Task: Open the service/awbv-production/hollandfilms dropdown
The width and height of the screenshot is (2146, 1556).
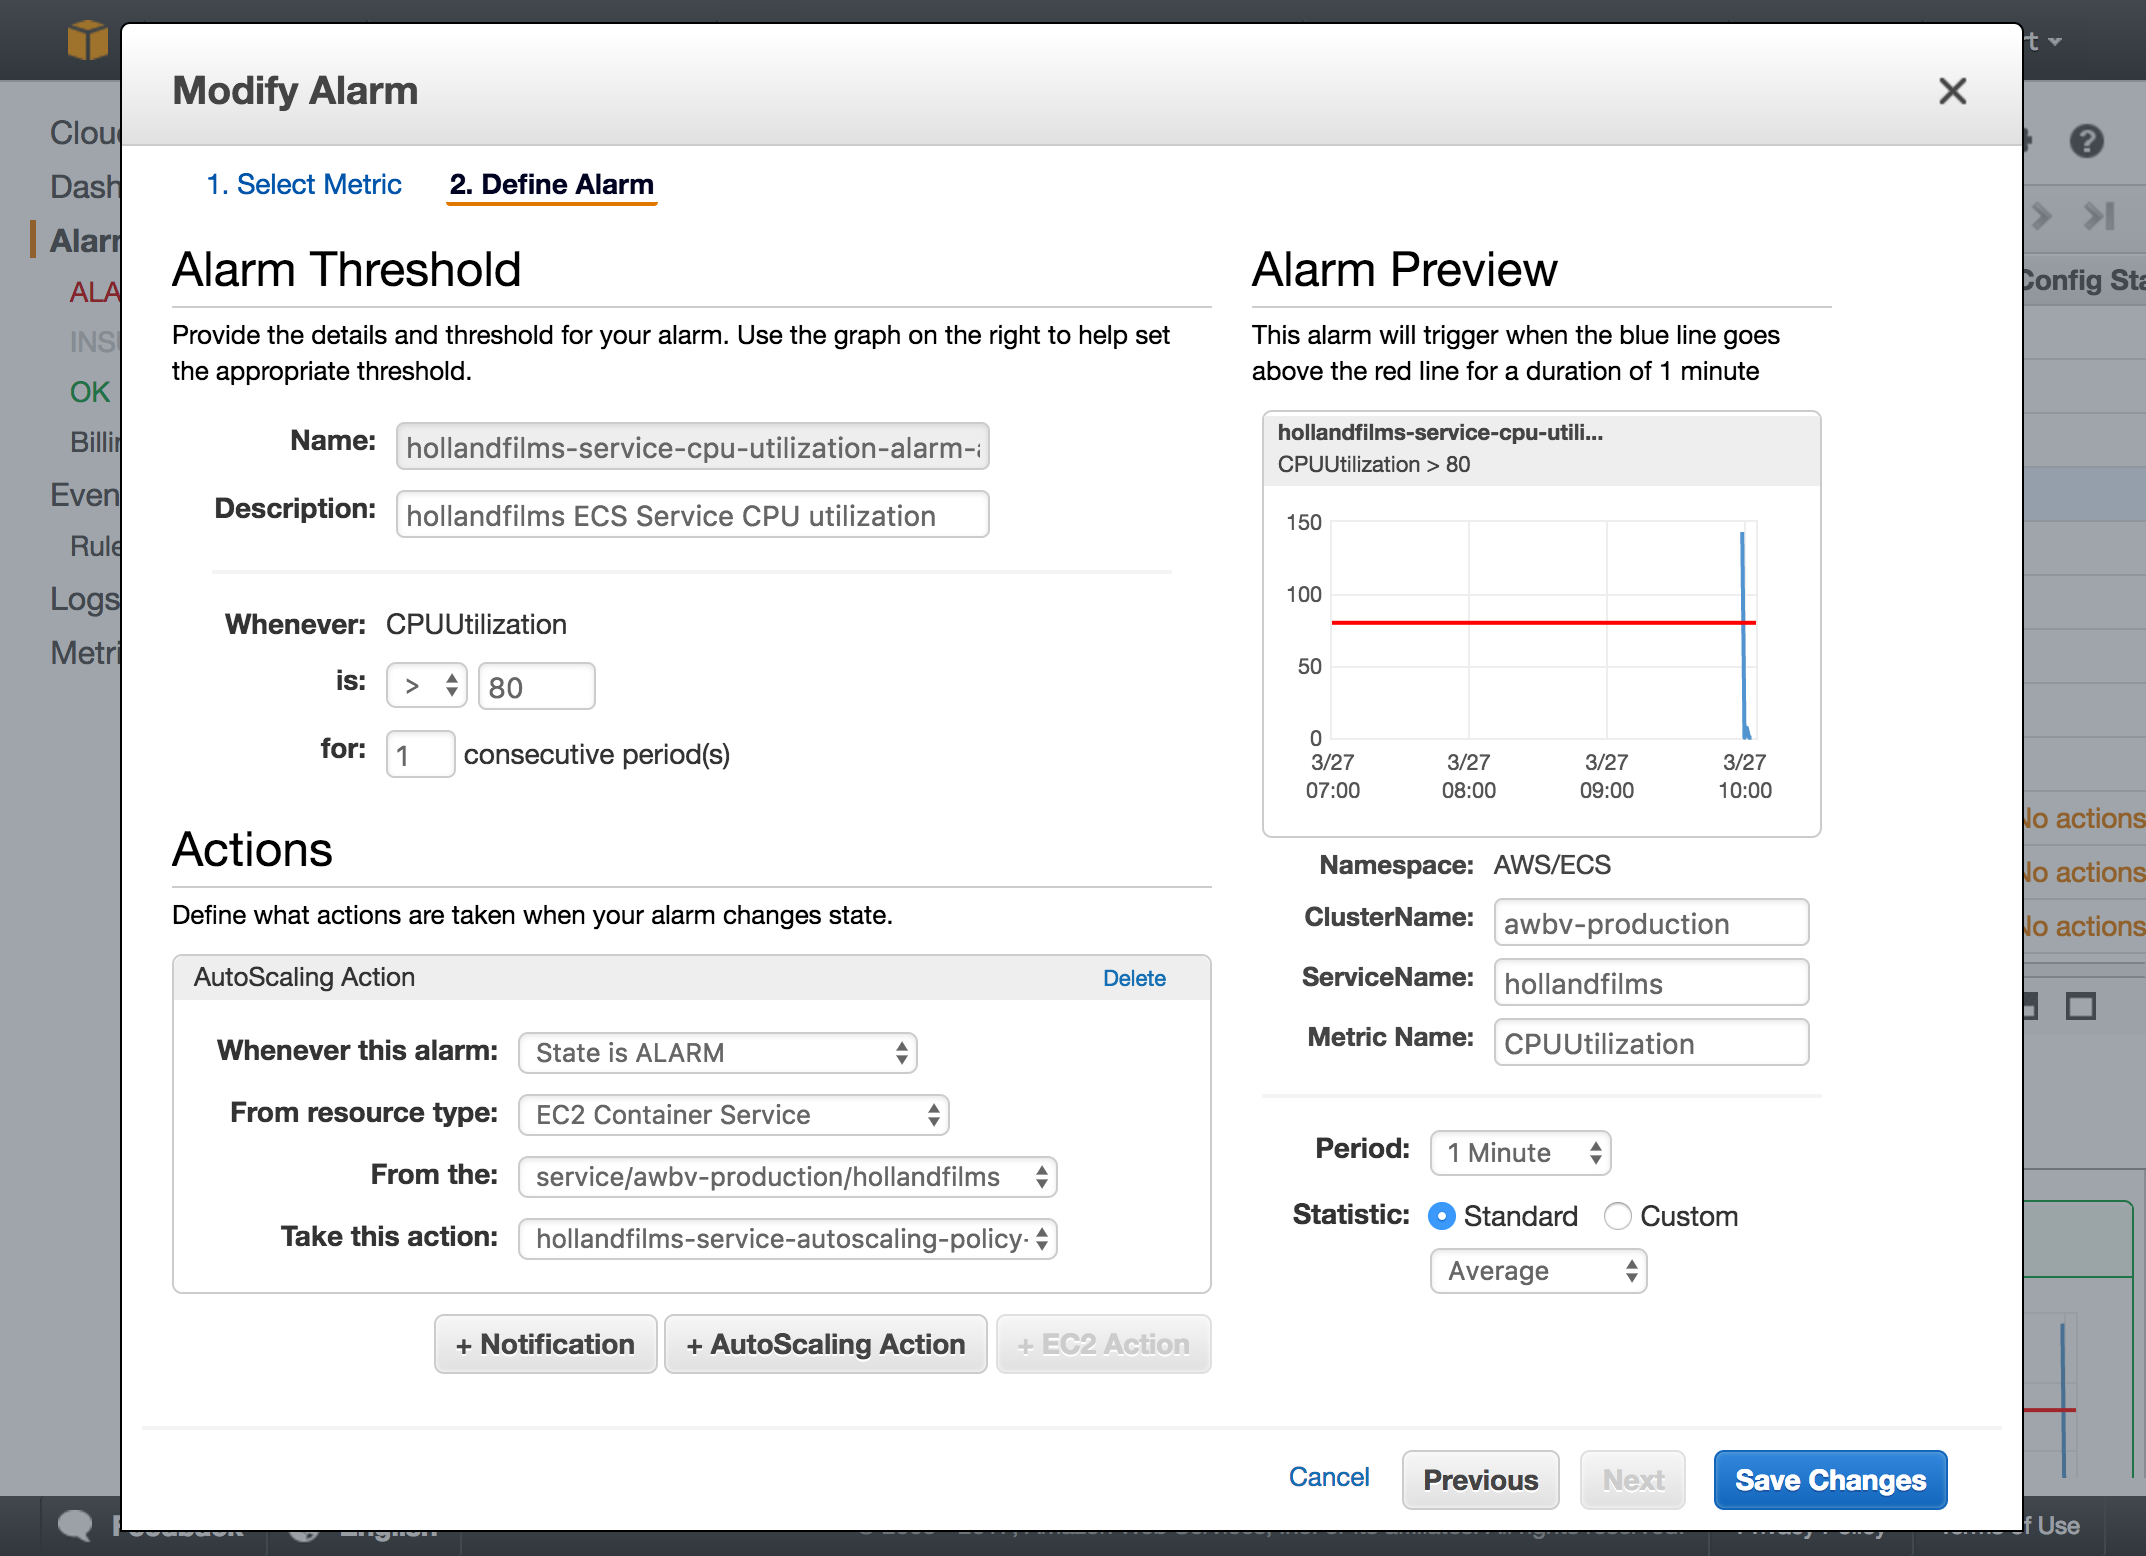Action: [787, 1177]
